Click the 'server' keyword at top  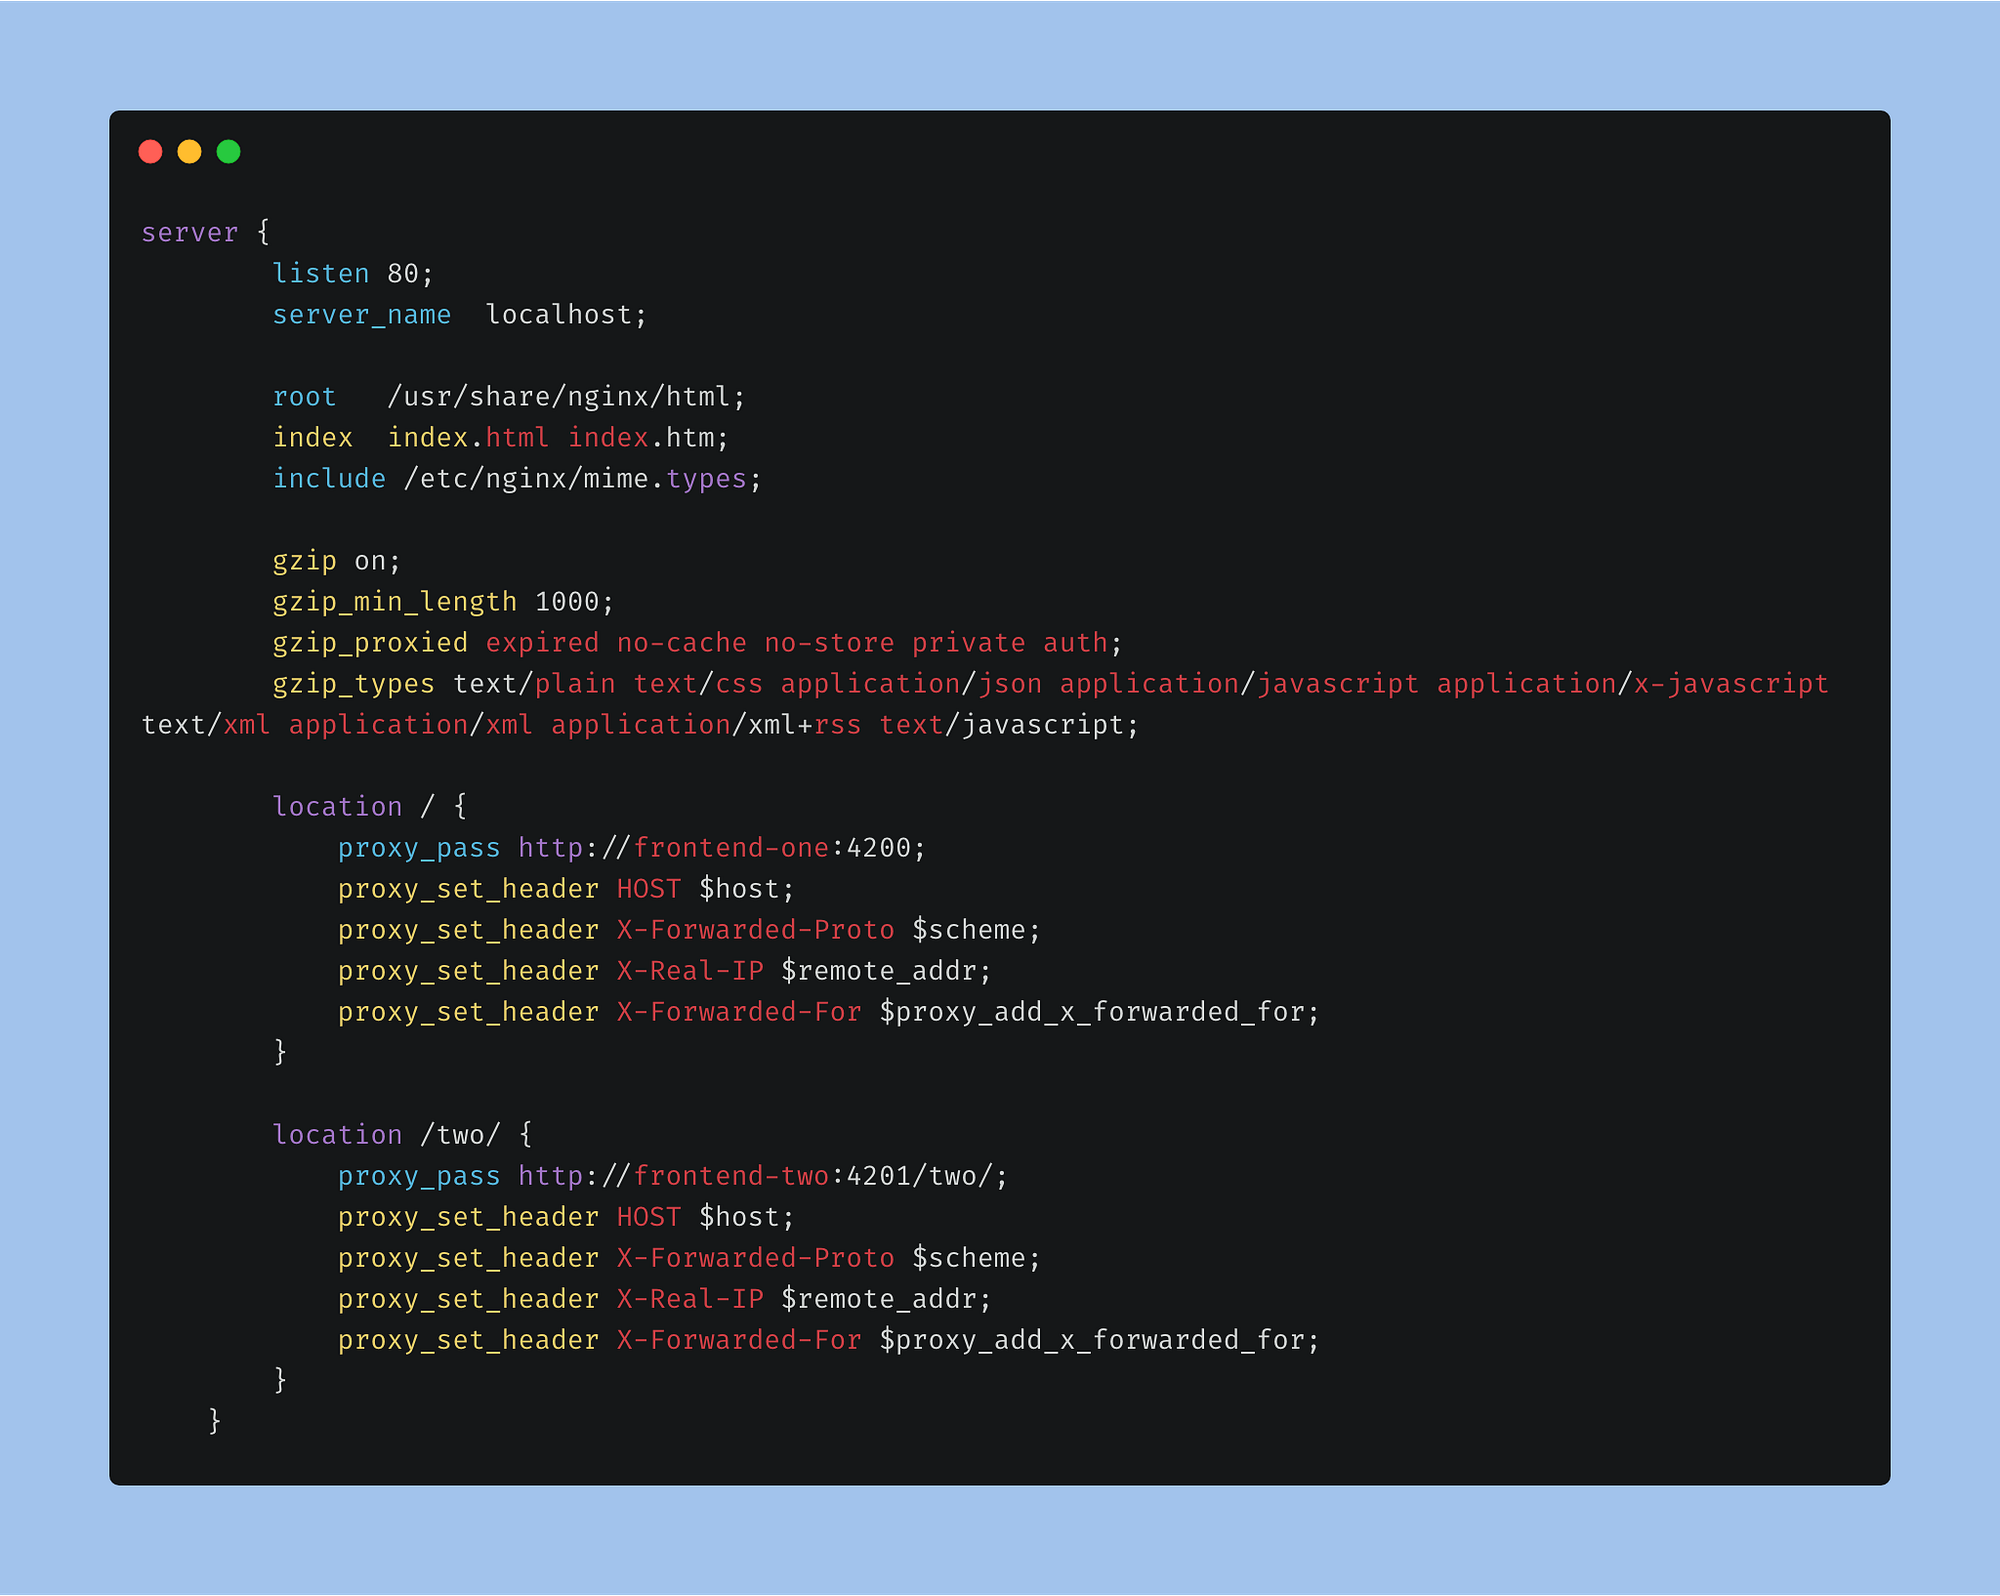[189, 233]
